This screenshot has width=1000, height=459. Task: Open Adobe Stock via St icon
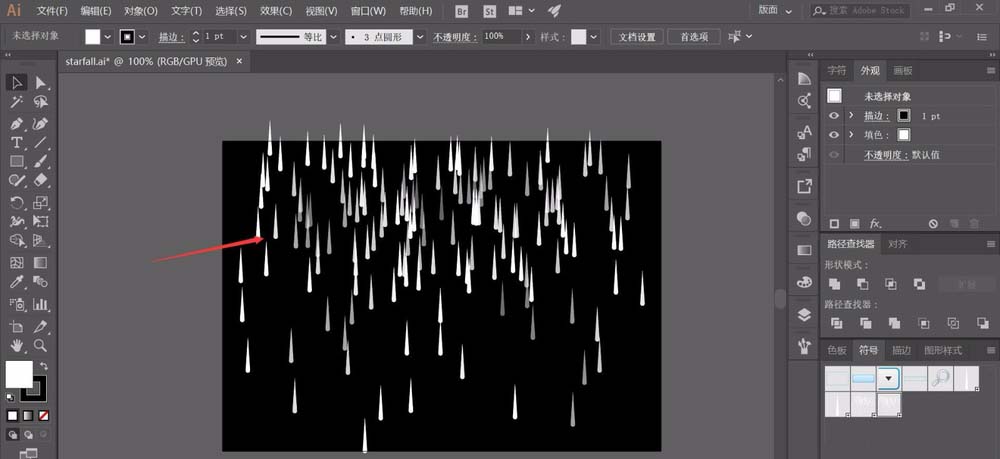coord(490,11)
